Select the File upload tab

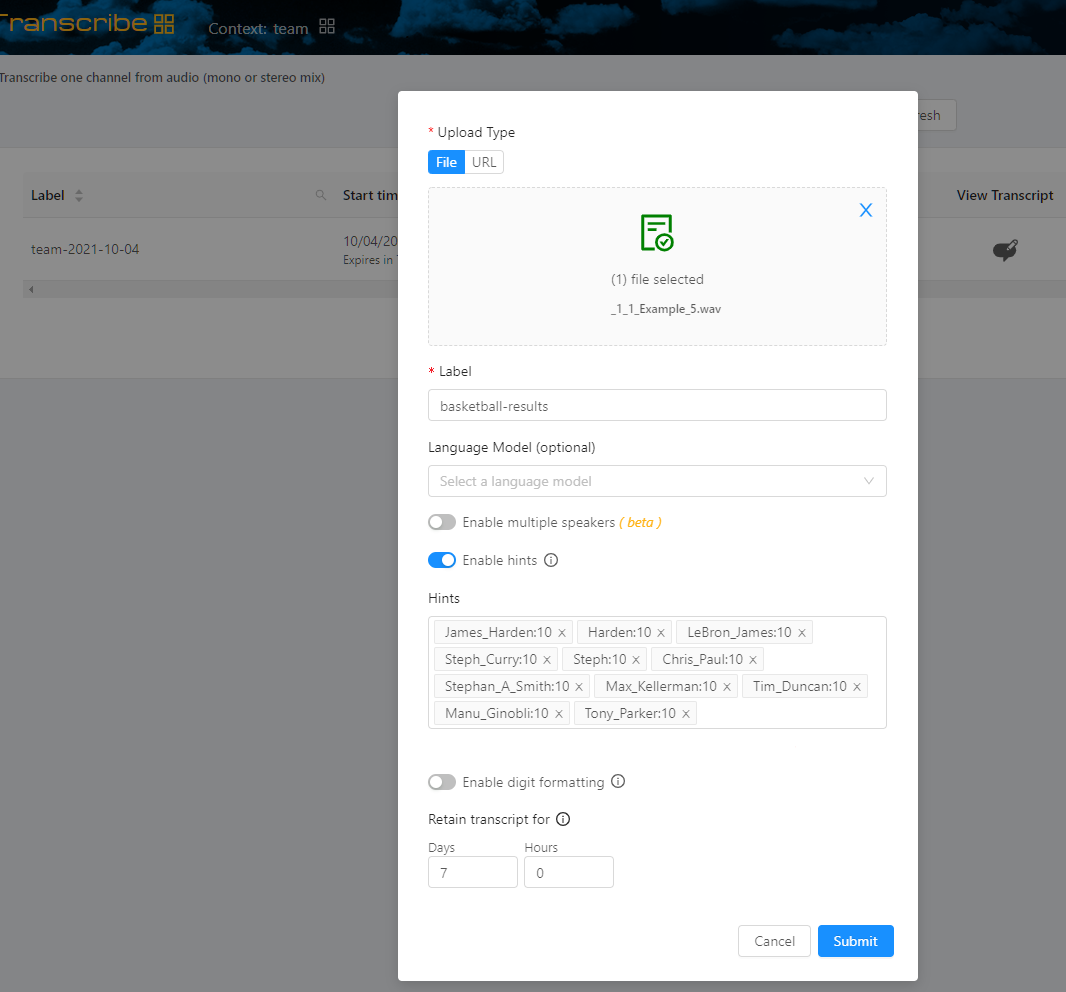446,161
